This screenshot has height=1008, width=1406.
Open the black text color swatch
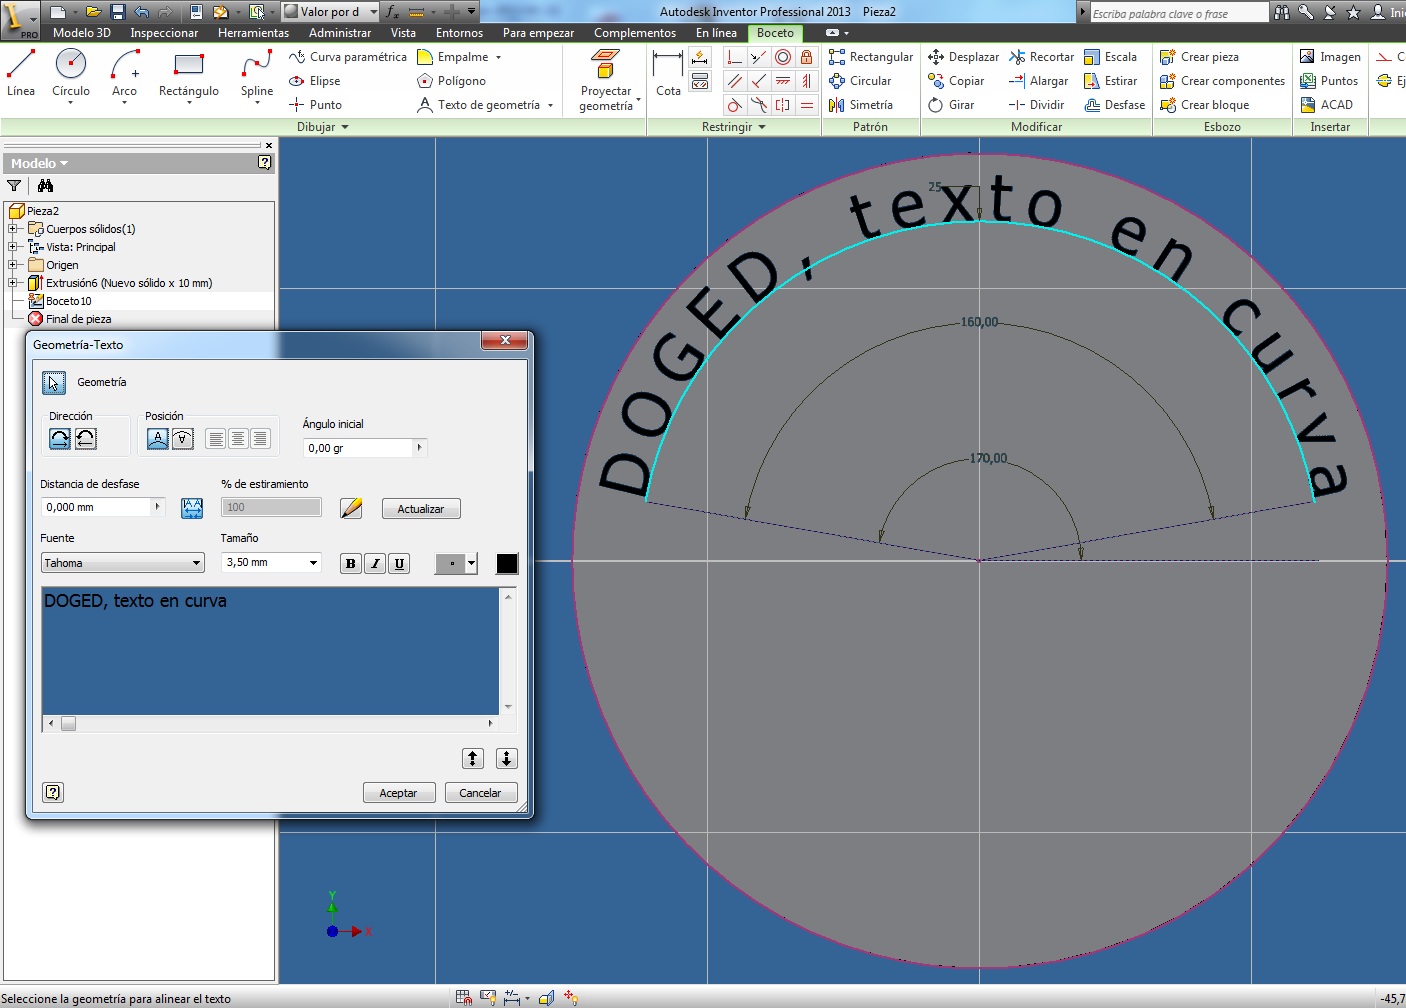pos(507,563)
